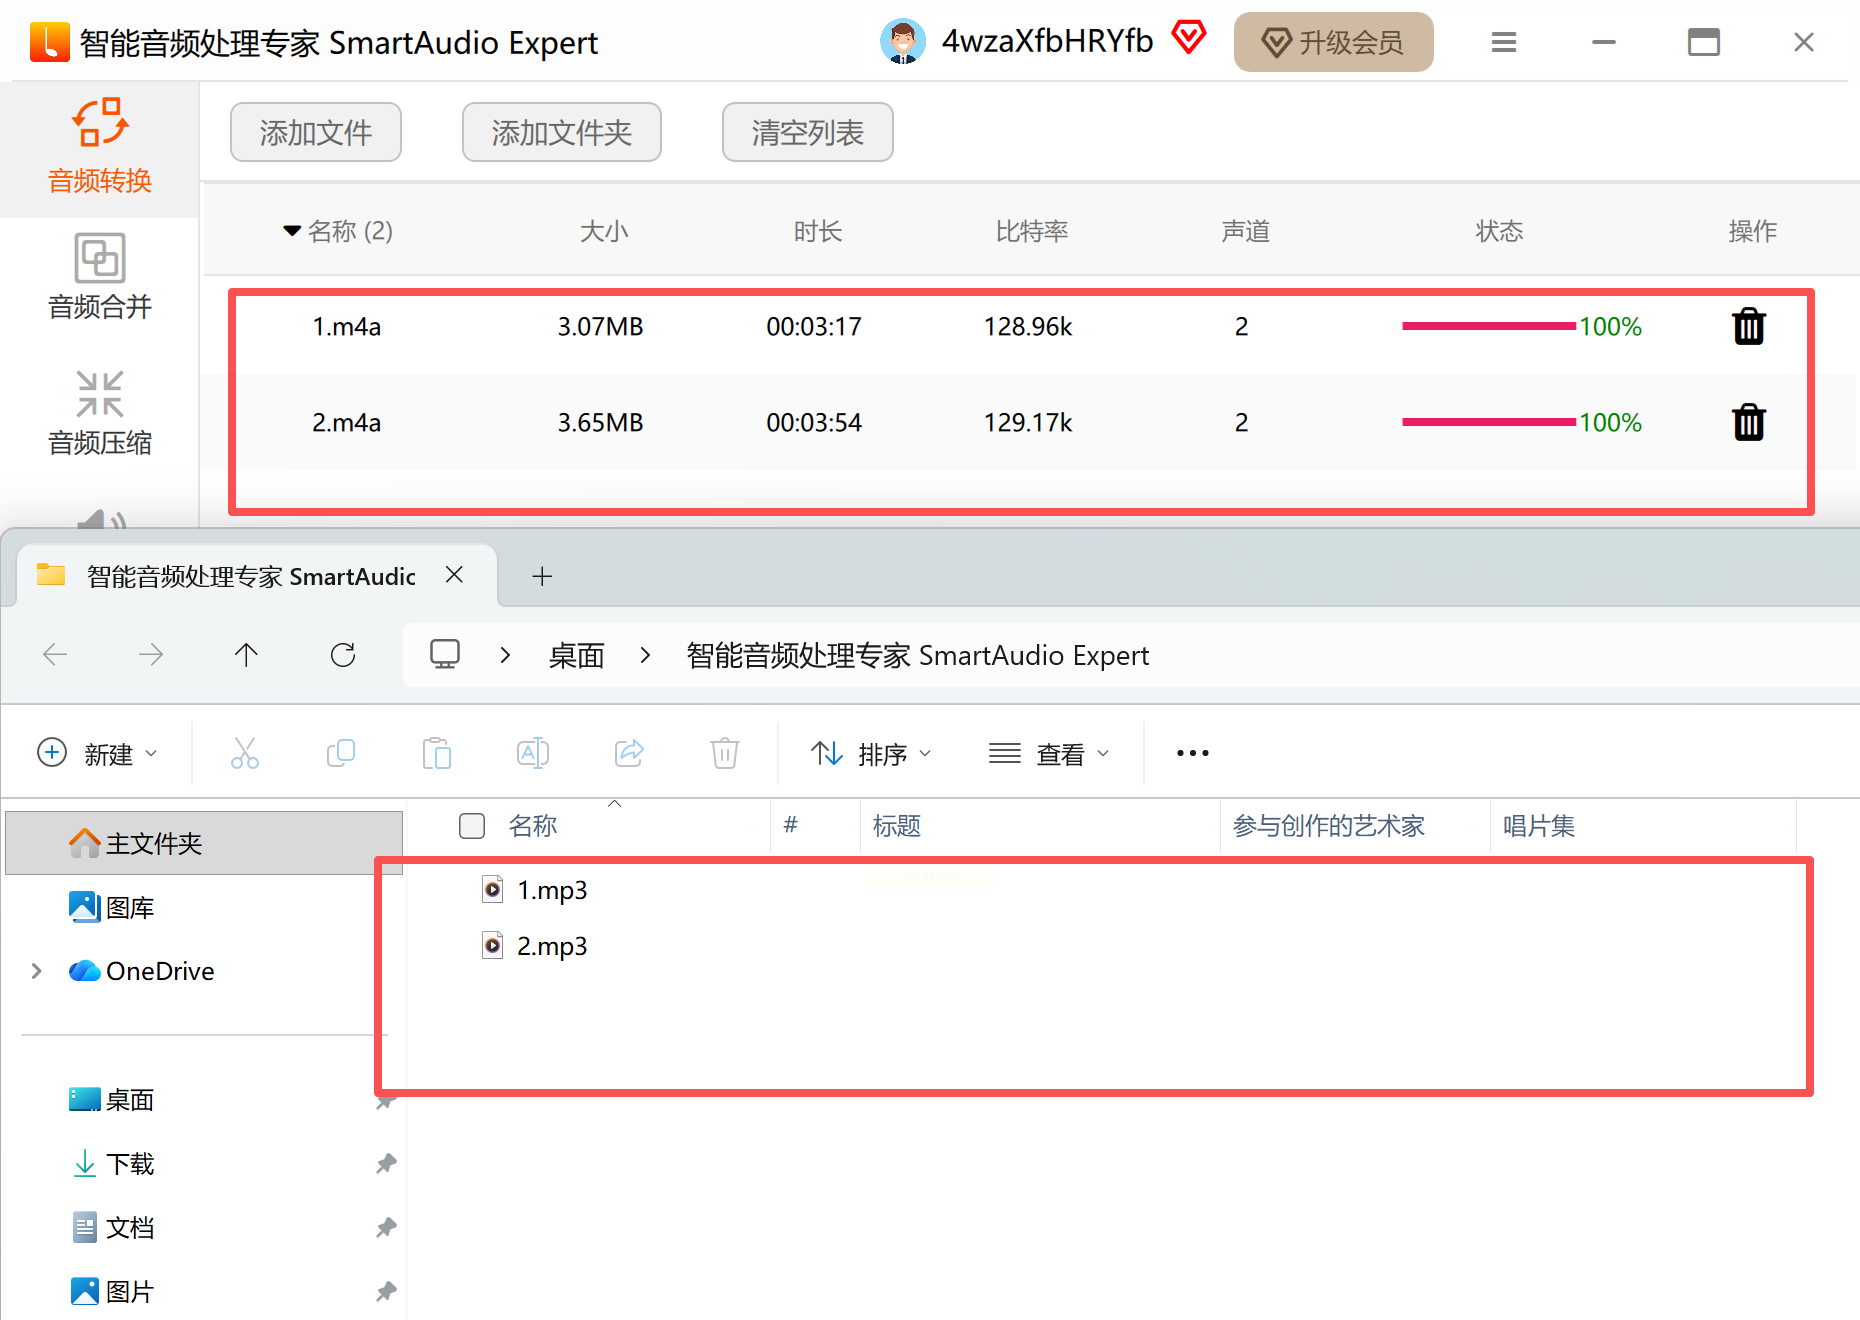Viewport: 1860px width, 1320px height.
Task: Click the red VIP diamond badge
Action: point(1188,38)
